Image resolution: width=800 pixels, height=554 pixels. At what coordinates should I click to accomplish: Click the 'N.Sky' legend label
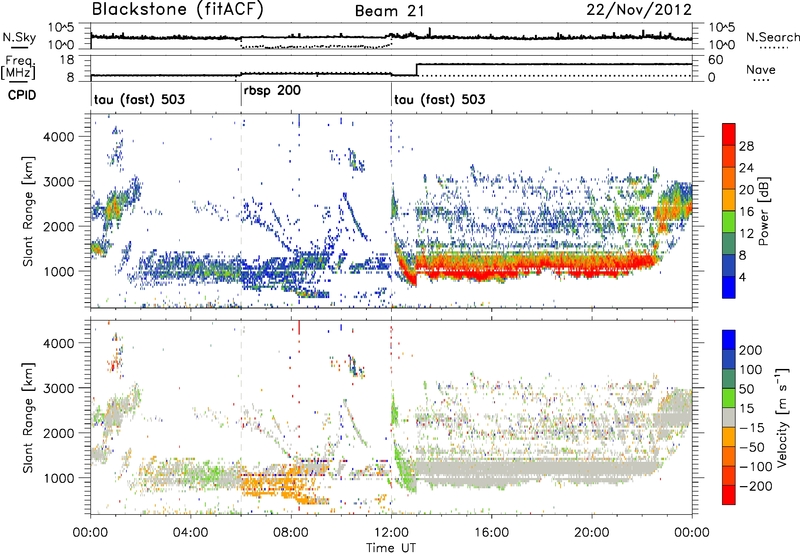tap(19, 38)
